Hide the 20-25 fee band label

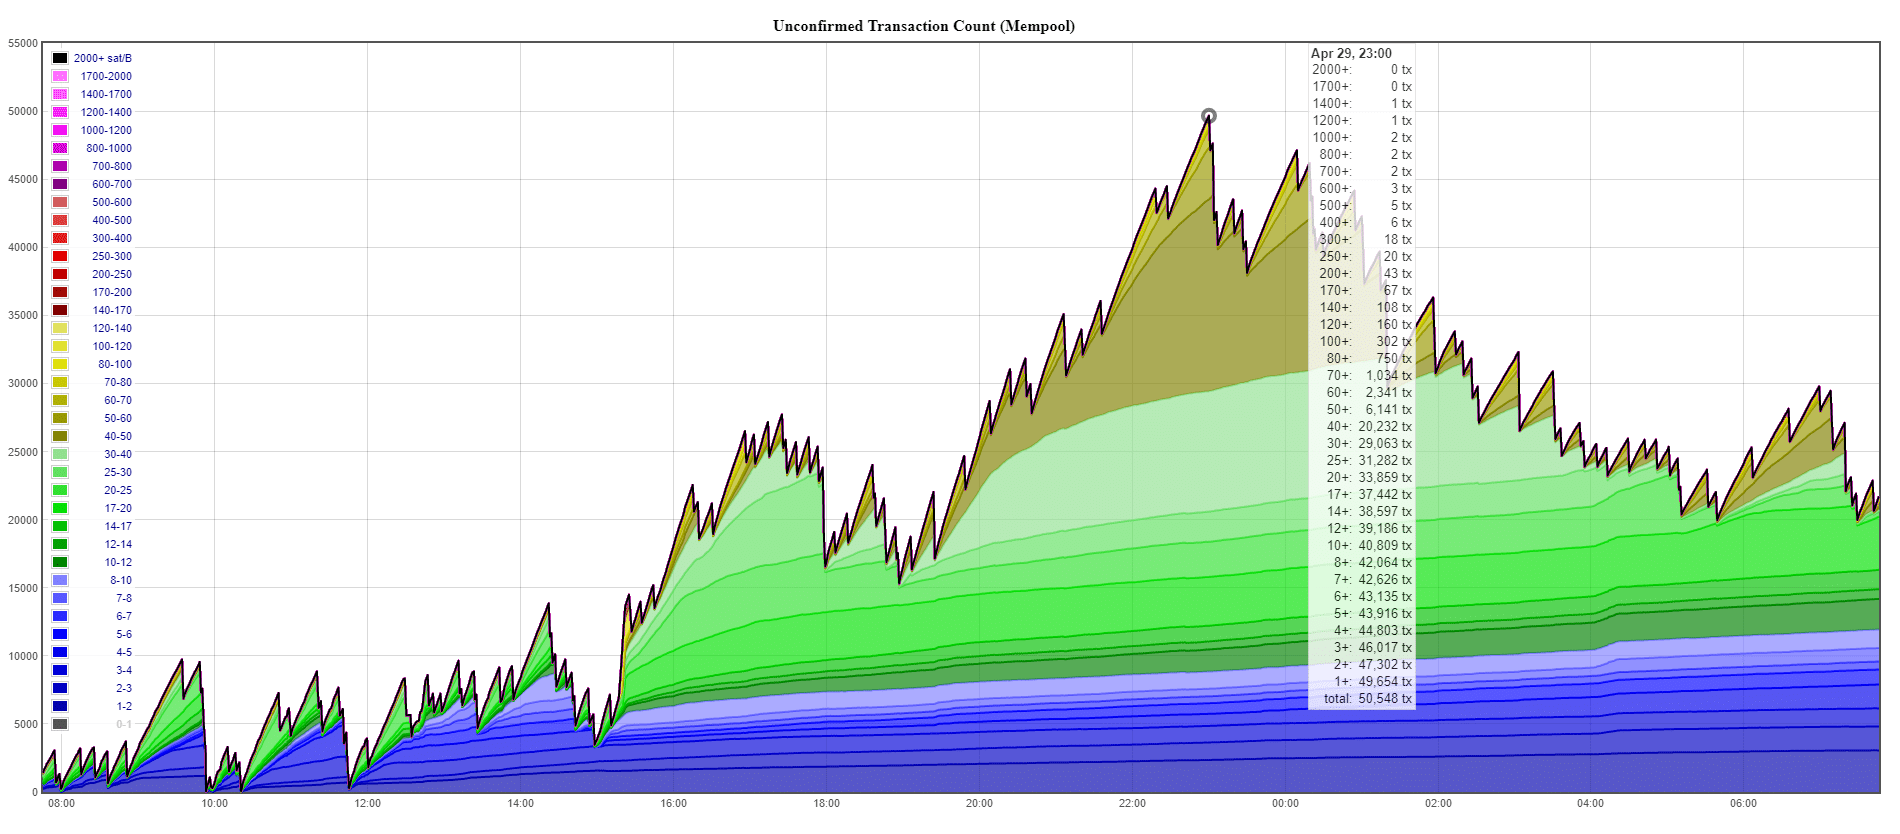click(x=118, y=490)
